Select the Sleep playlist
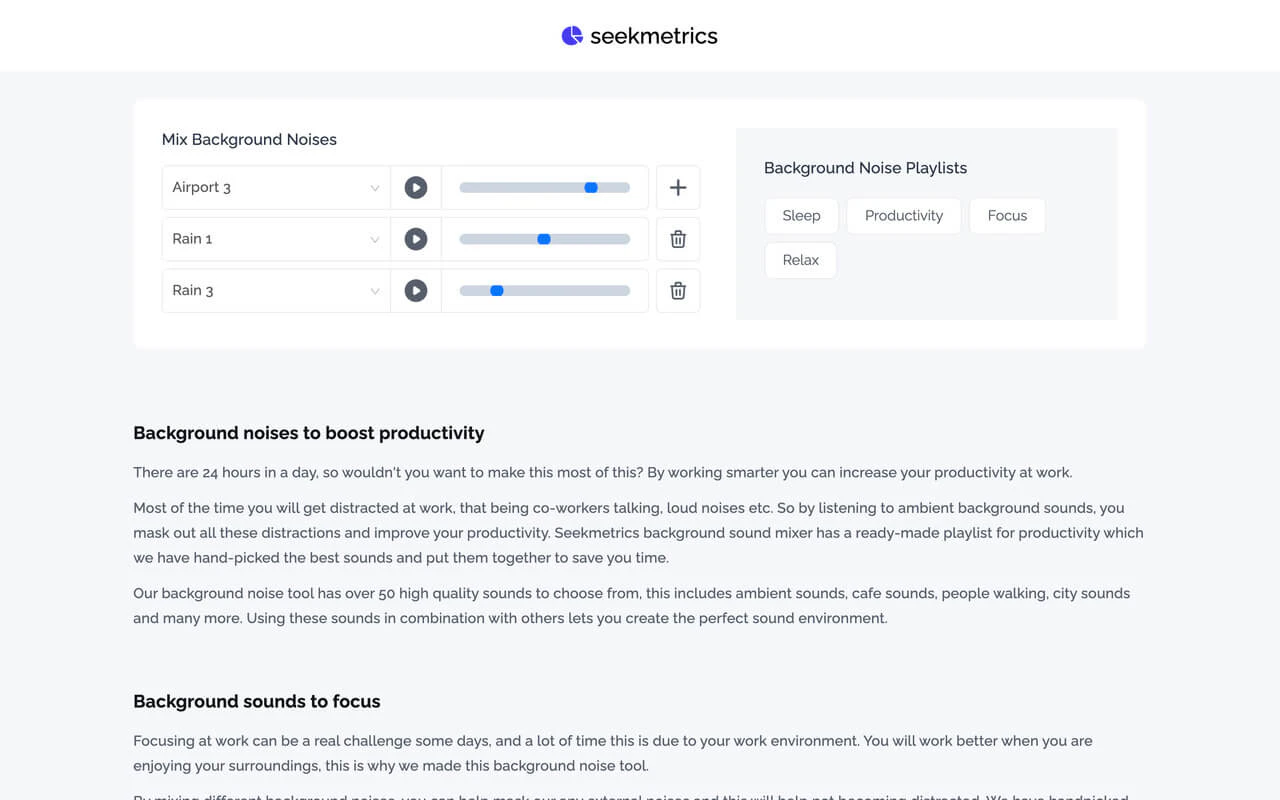 coord(801,216)
